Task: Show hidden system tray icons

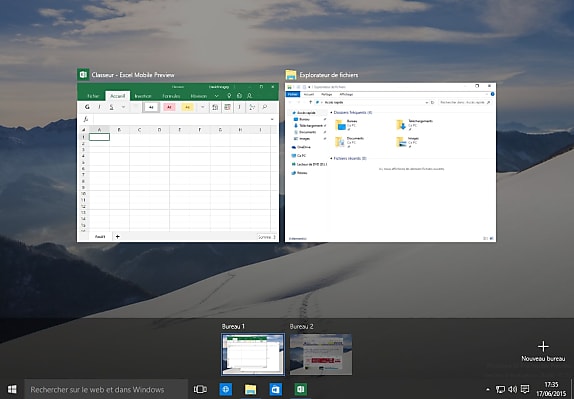Action: point(488,389)
